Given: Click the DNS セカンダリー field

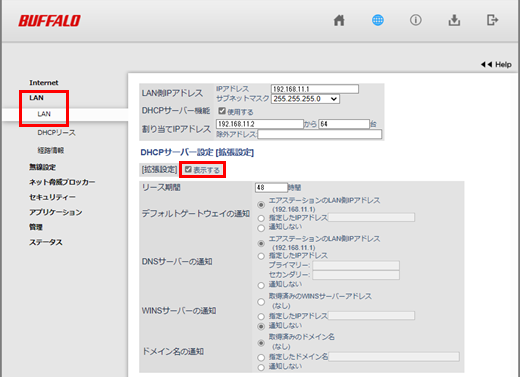Looking at the screenshot, I should [356, 275].
